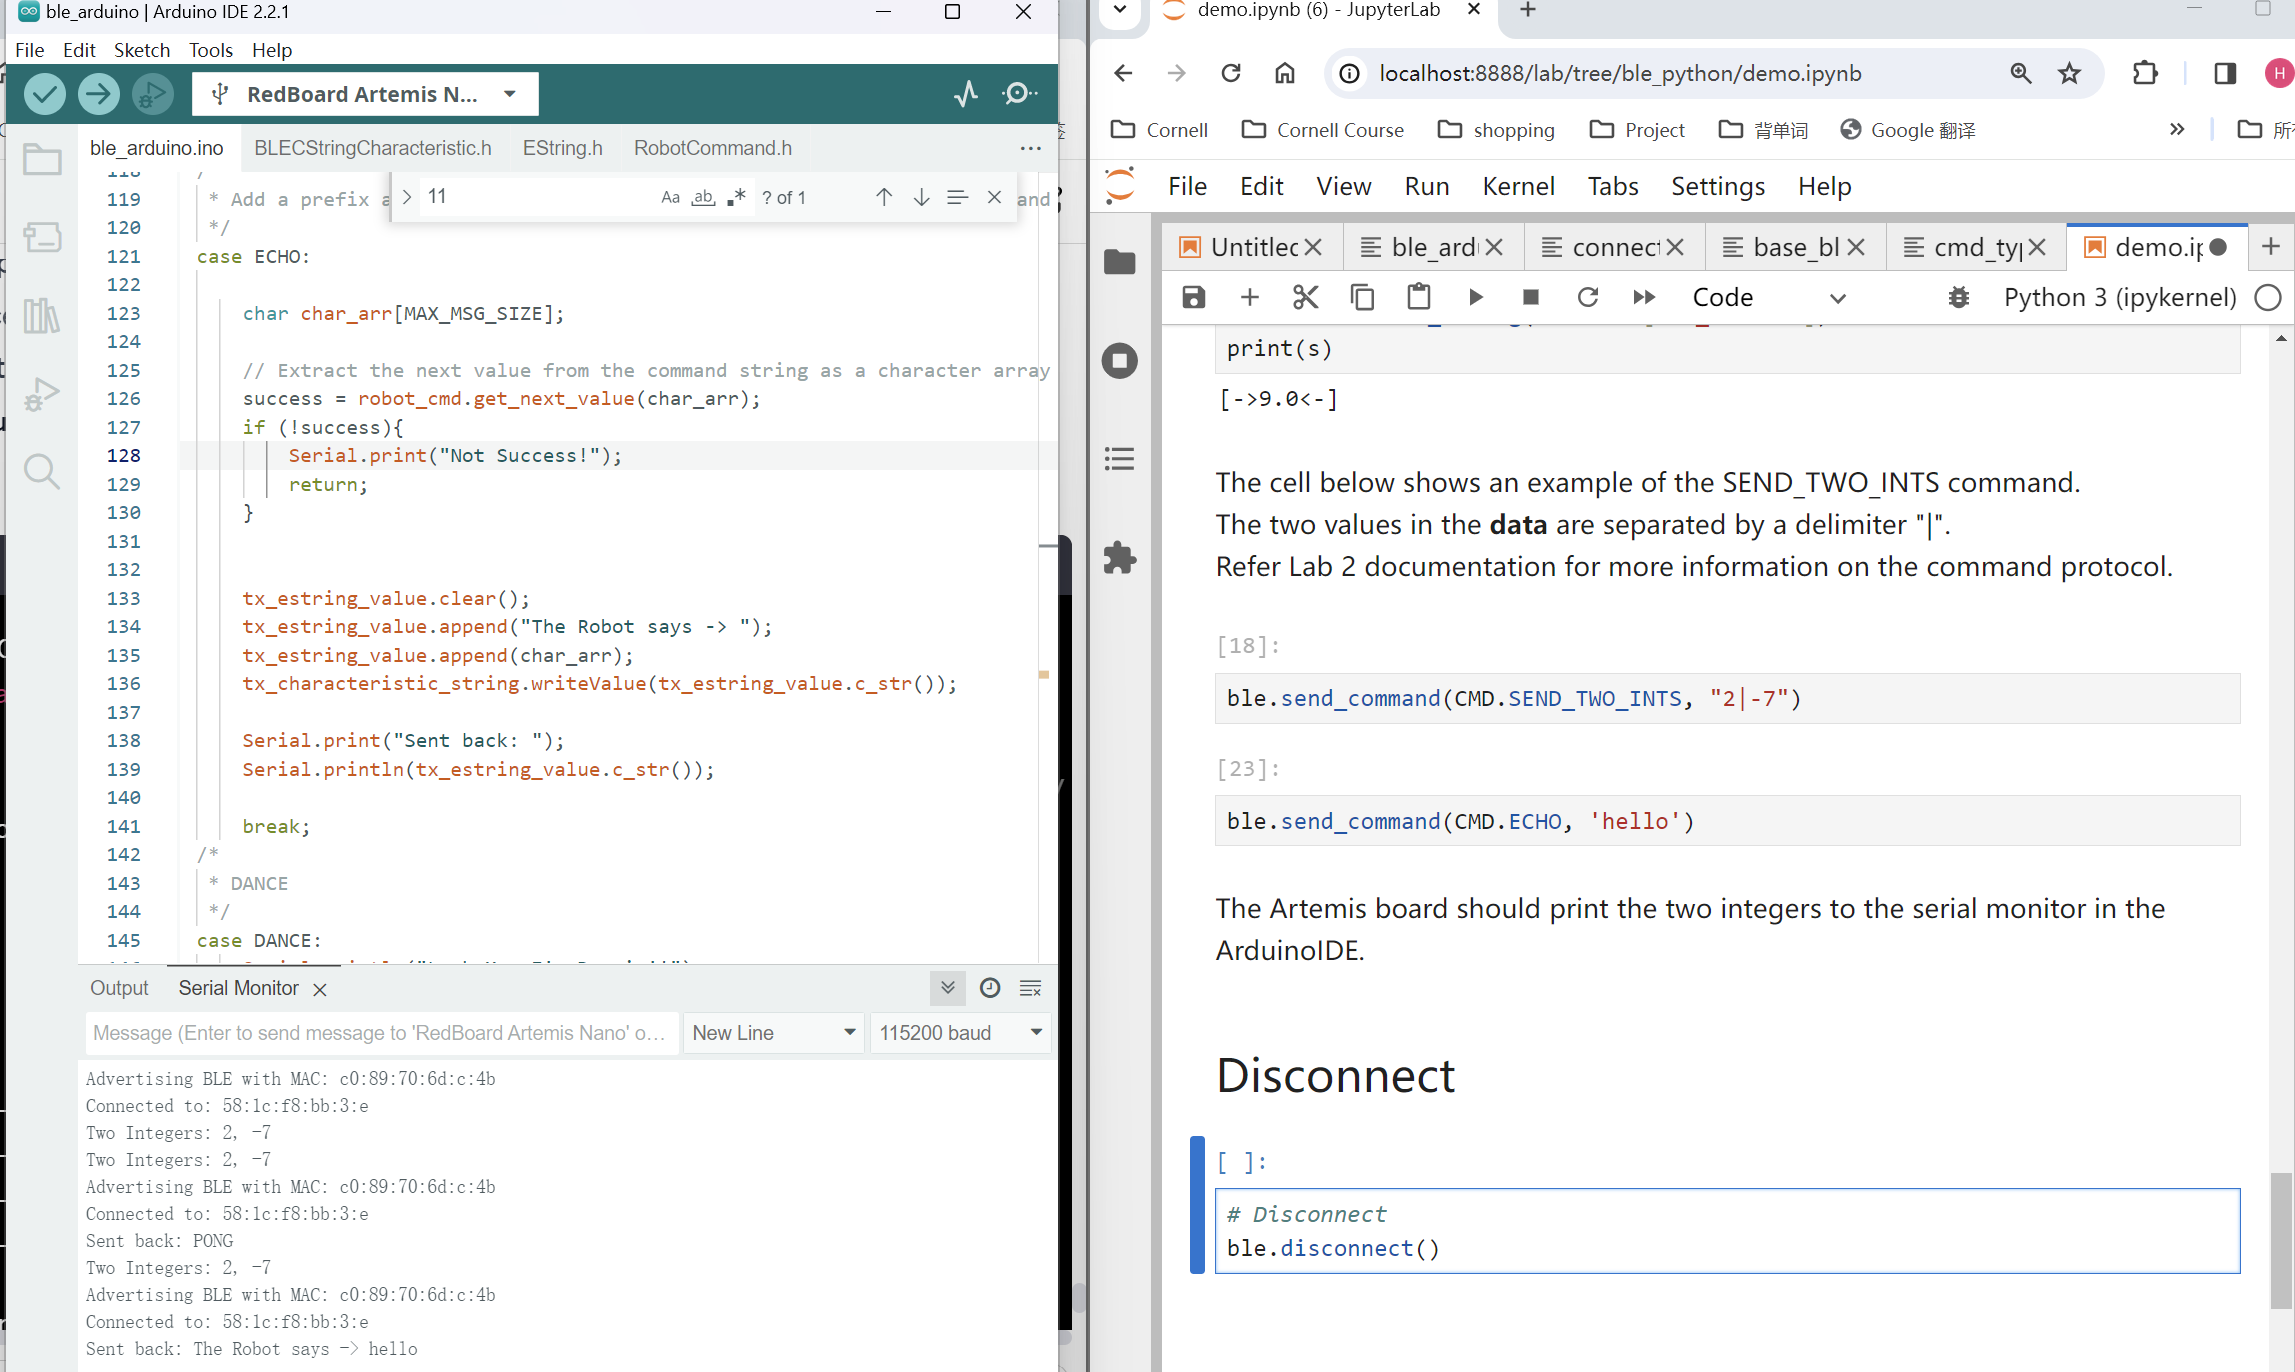The image size is (2295, 1372).
Task: Reload the JupyterLab browser page
Action: click(1231, 73)
